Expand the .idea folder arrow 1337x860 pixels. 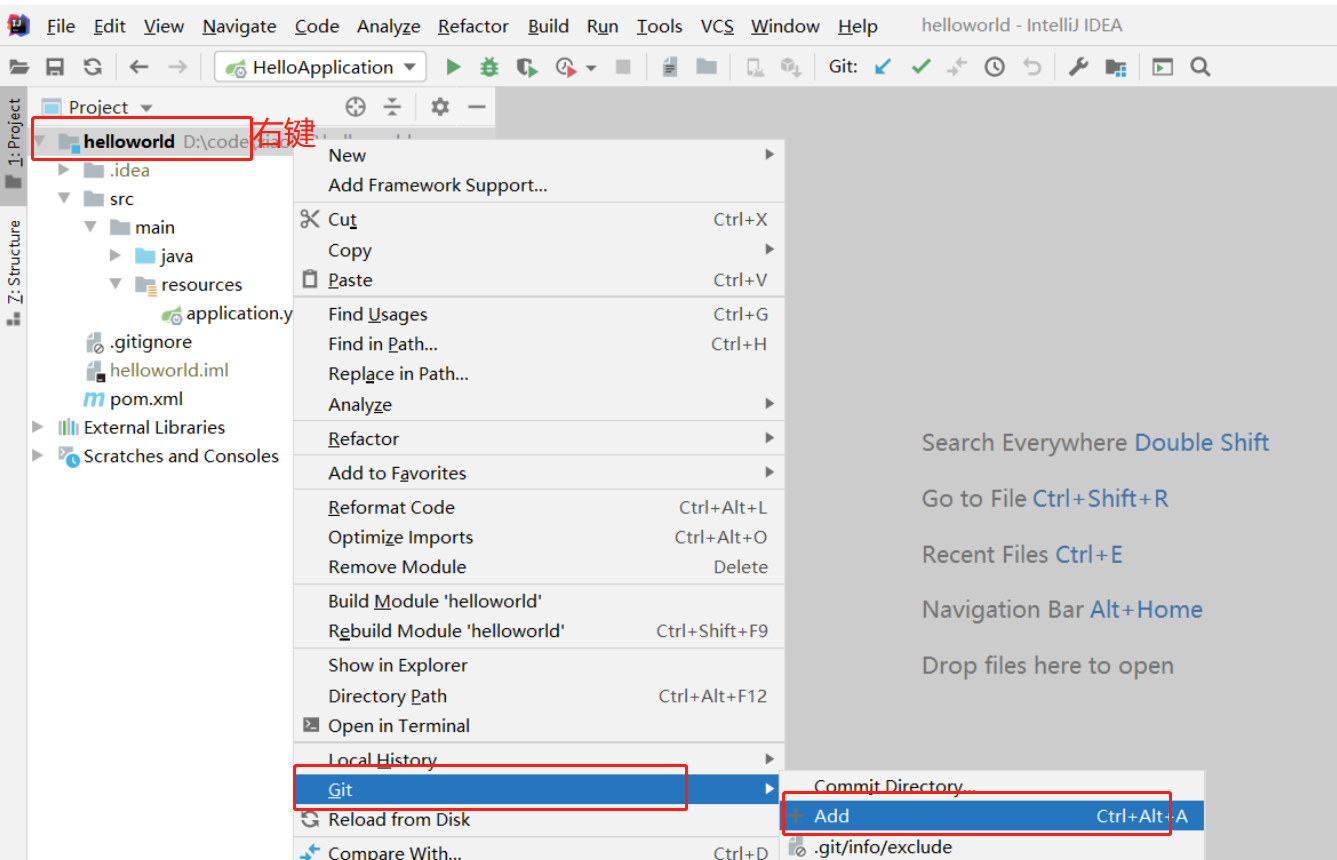[x=65, y=170]
